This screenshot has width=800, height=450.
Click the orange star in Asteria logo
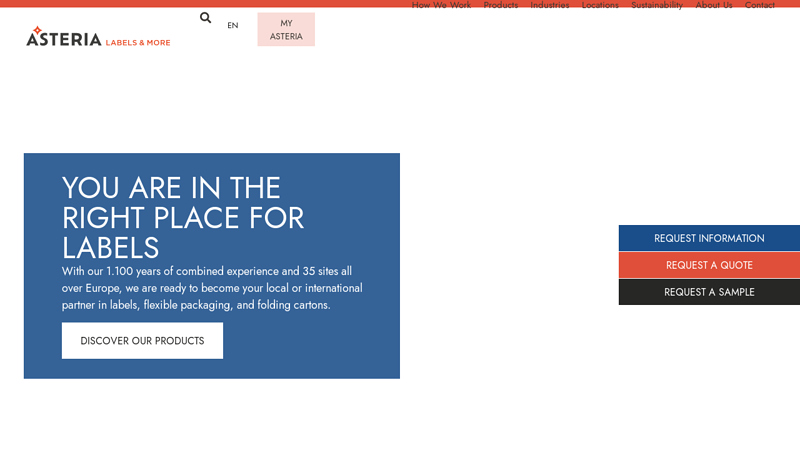tap(37, 30)
